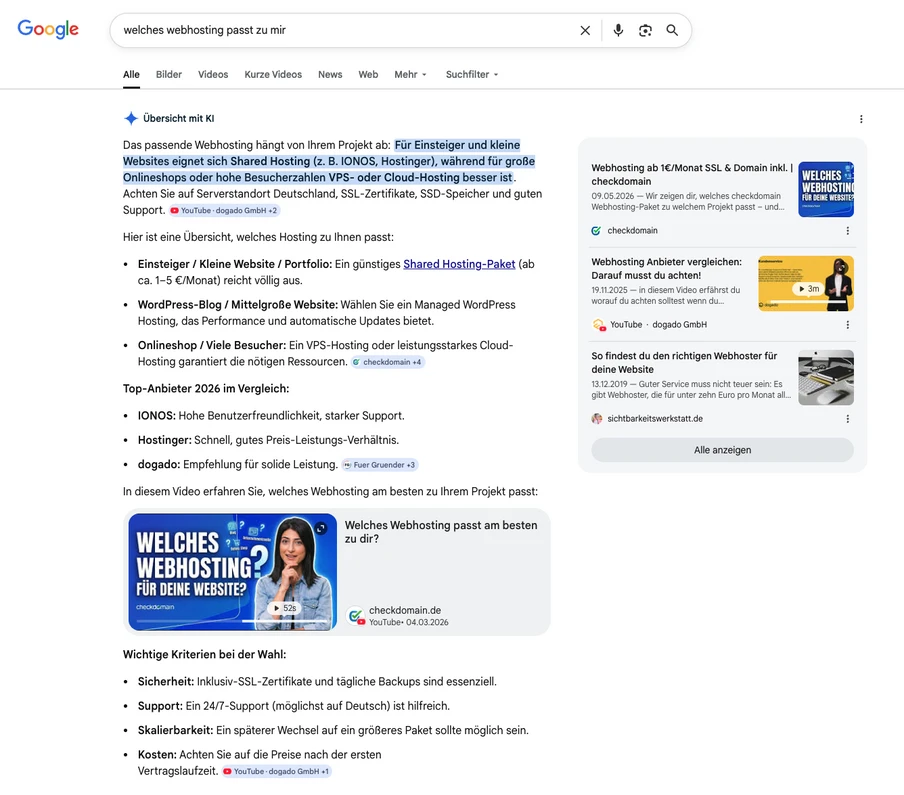This screenshot has height=795, width=904.
Task: Open the keyboard thumbnail of sichtbarkeitswerkstatt card
Action: point(826,378)
